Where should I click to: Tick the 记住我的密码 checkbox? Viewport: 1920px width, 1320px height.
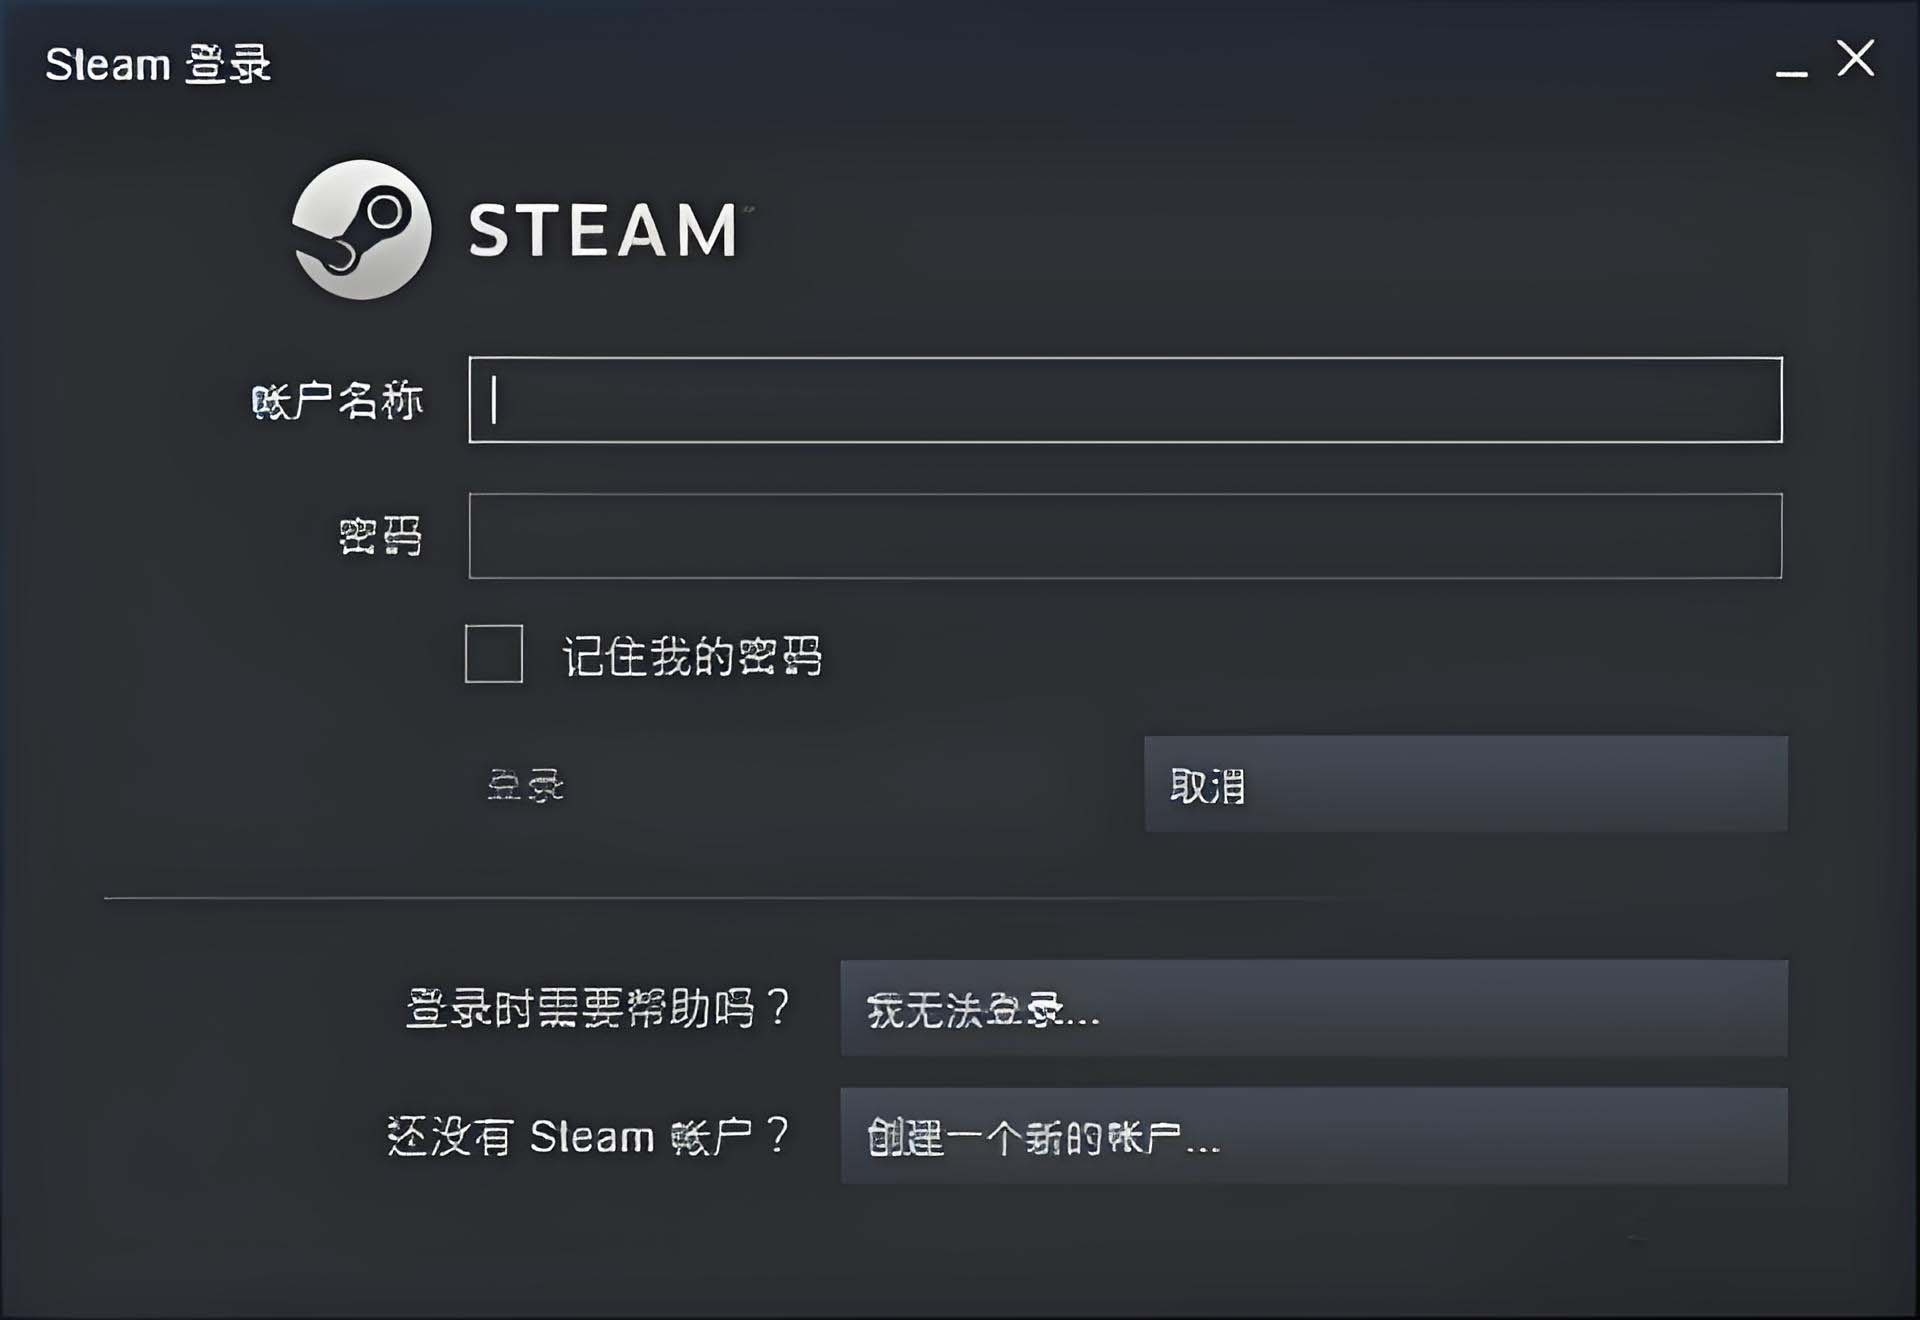494,654
